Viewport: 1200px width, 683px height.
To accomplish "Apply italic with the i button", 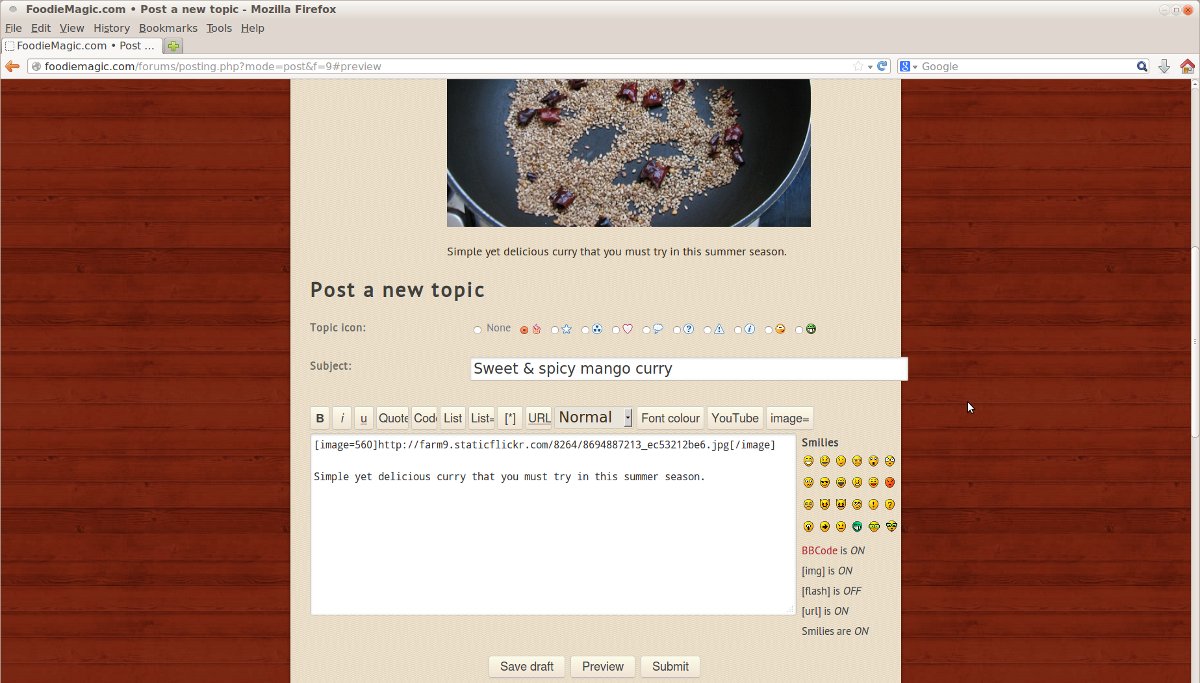I will tap(342, 418).
